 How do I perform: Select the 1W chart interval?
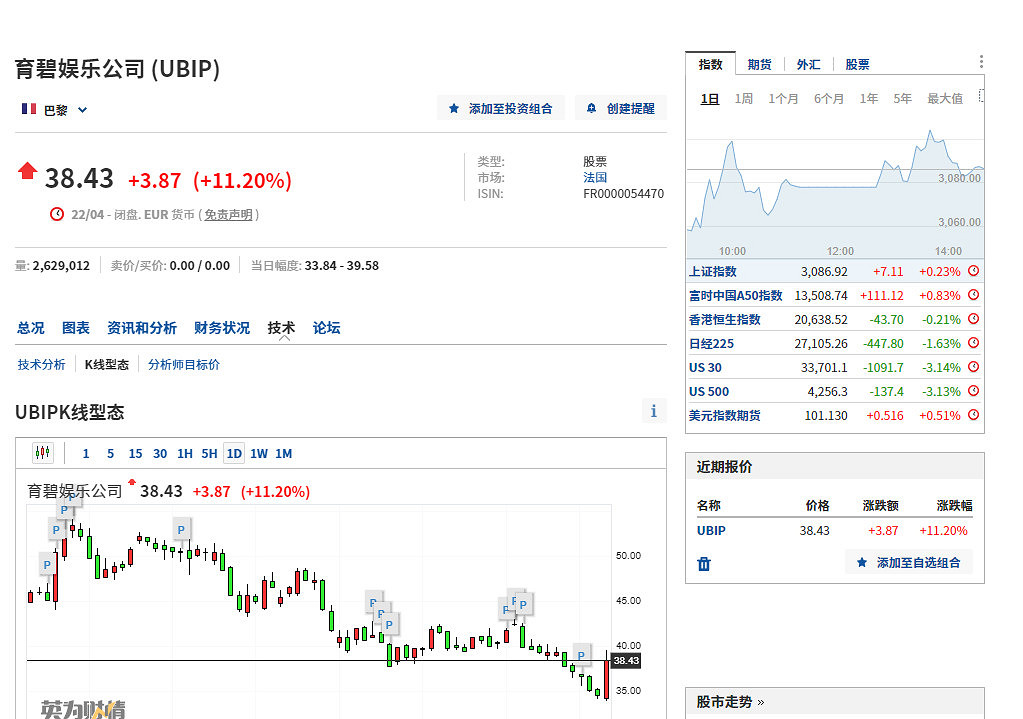point(258,454)
